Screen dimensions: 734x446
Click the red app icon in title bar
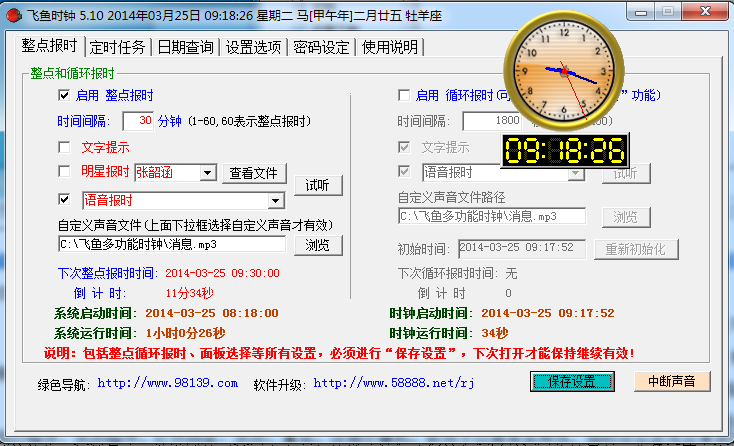(14, 15)
